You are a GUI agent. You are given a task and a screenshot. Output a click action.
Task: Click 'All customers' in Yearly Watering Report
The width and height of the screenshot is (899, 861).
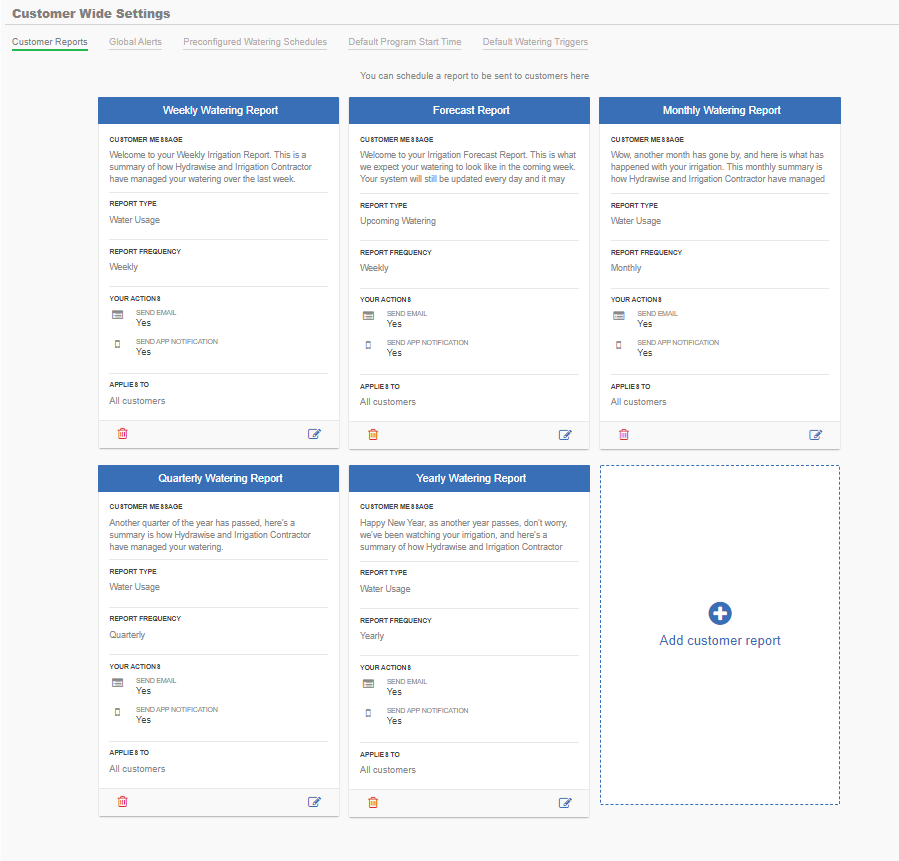388,770
